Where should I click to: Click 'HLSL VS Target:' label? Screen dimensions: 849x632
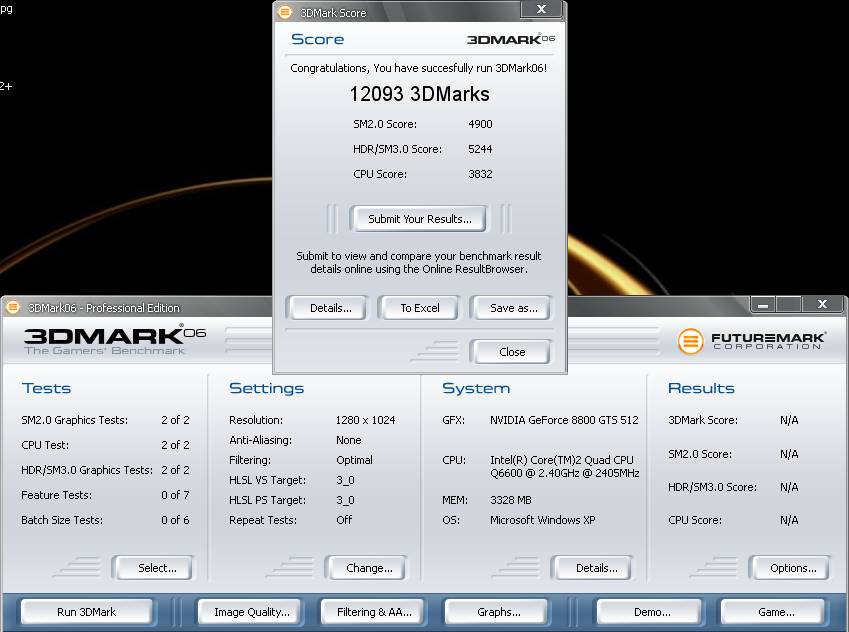coord(267,480)
